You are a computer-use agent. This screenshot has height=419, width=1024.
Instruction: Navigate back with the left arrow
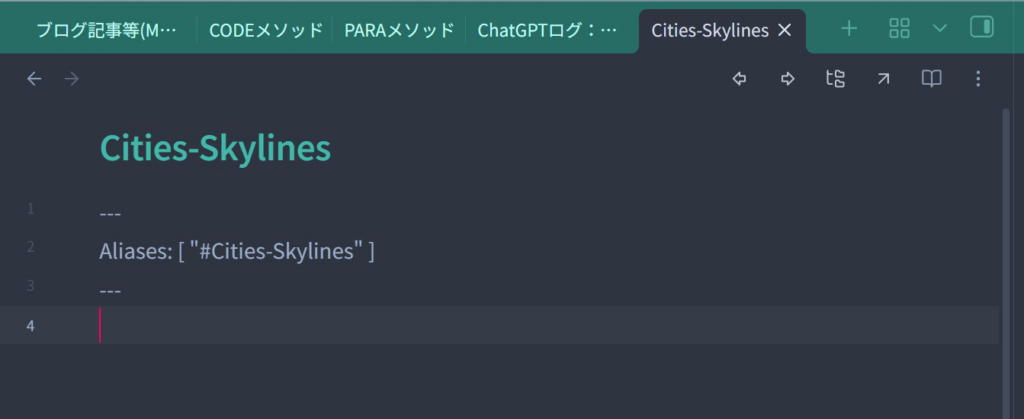pyautogui.click(x=35, y=79)
